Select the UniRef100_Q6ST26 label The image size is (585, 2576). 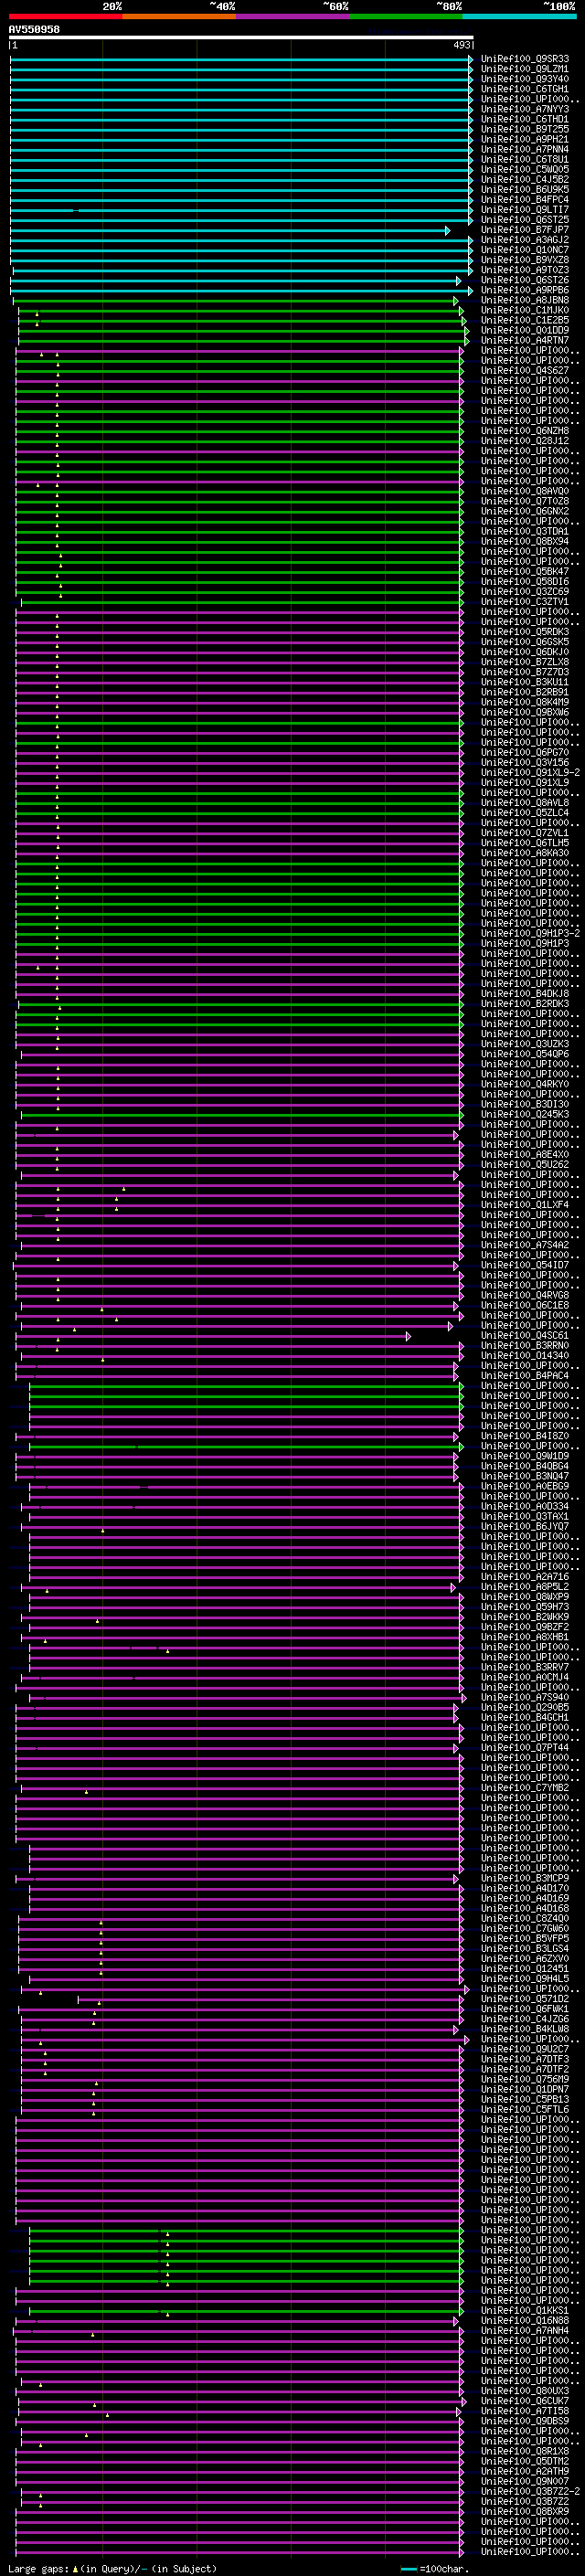(525, 280)
